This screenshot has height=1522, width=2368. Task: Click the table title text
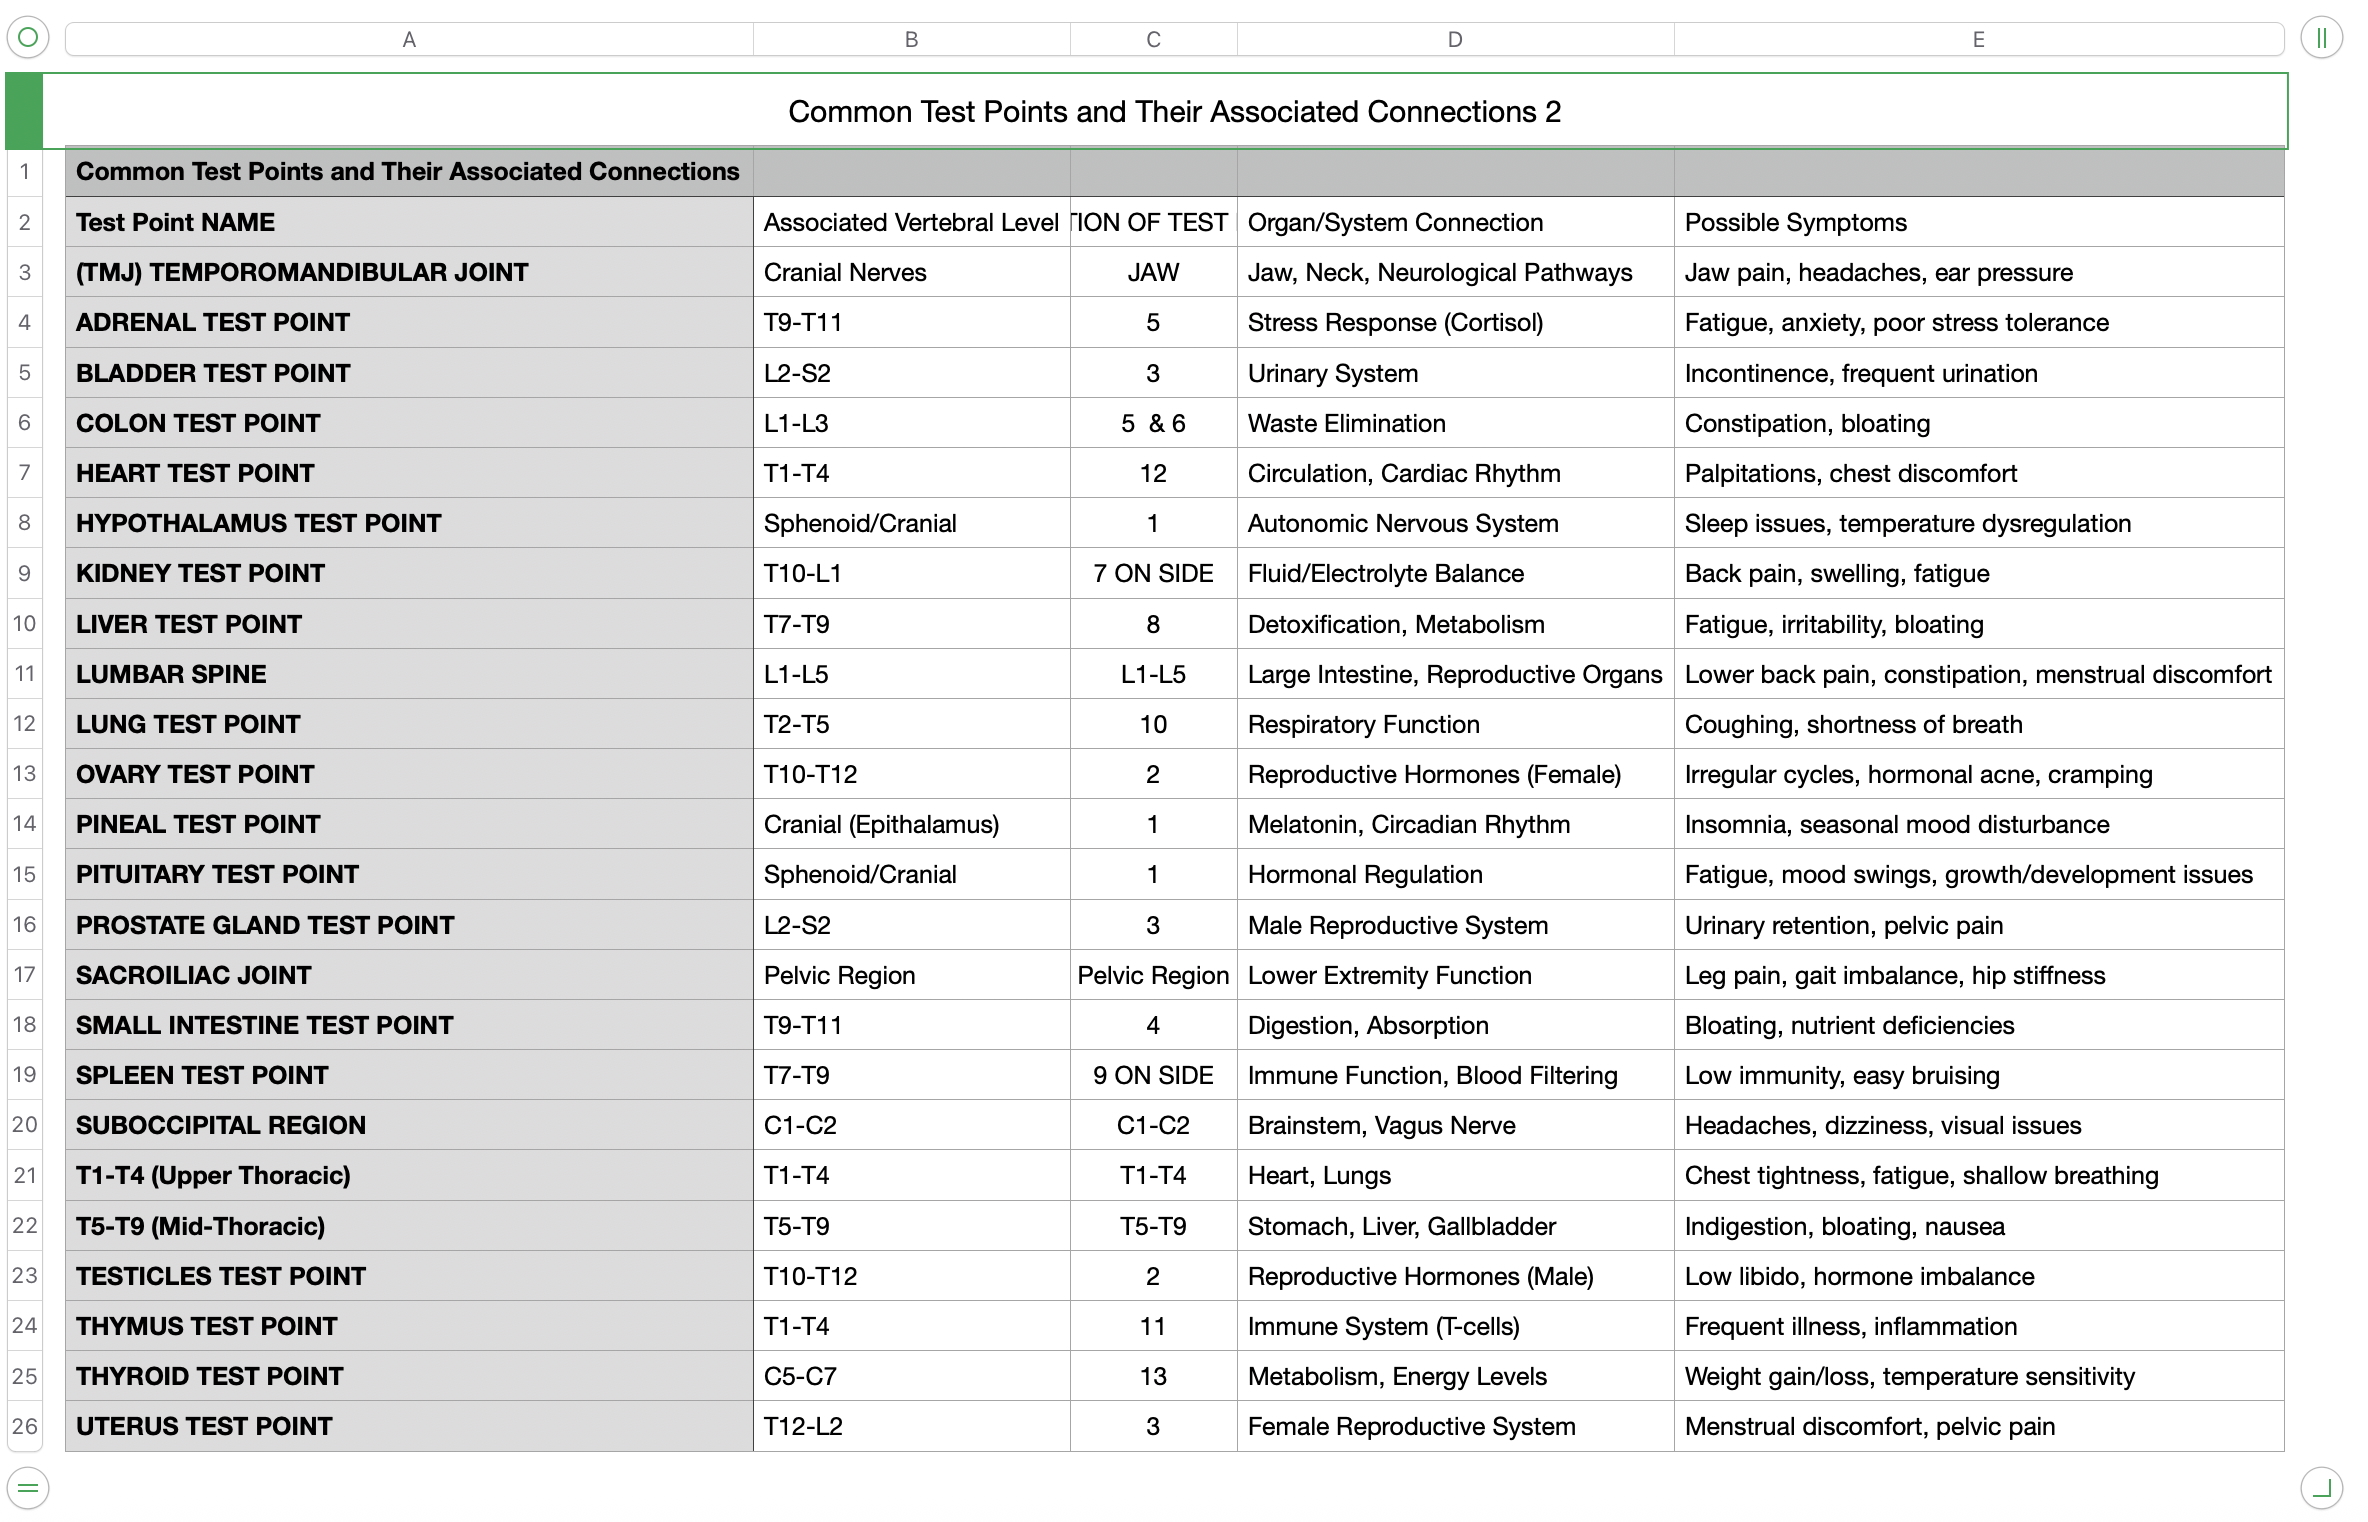pyautogui.click(x=1174, y=111)
